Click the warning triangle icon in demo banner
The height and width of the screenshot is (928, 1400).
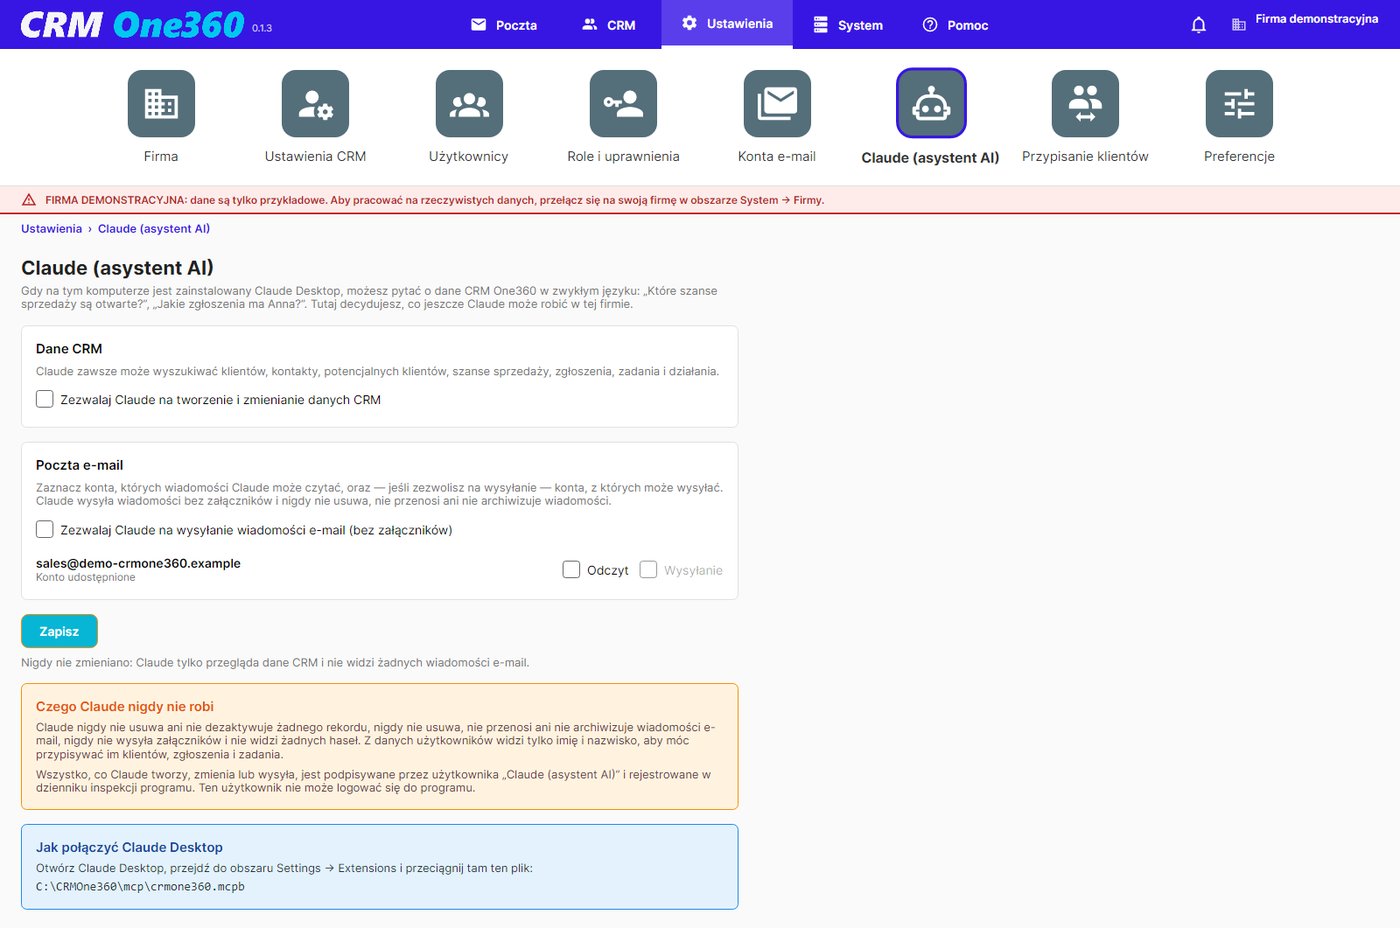coord(29,200)
